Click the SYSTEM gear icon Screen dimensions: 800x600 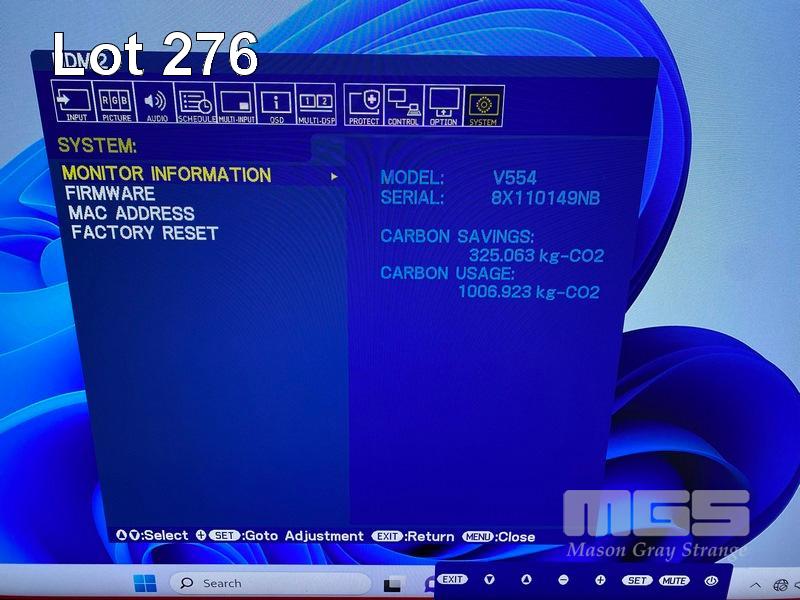click(x=484, y=105)
